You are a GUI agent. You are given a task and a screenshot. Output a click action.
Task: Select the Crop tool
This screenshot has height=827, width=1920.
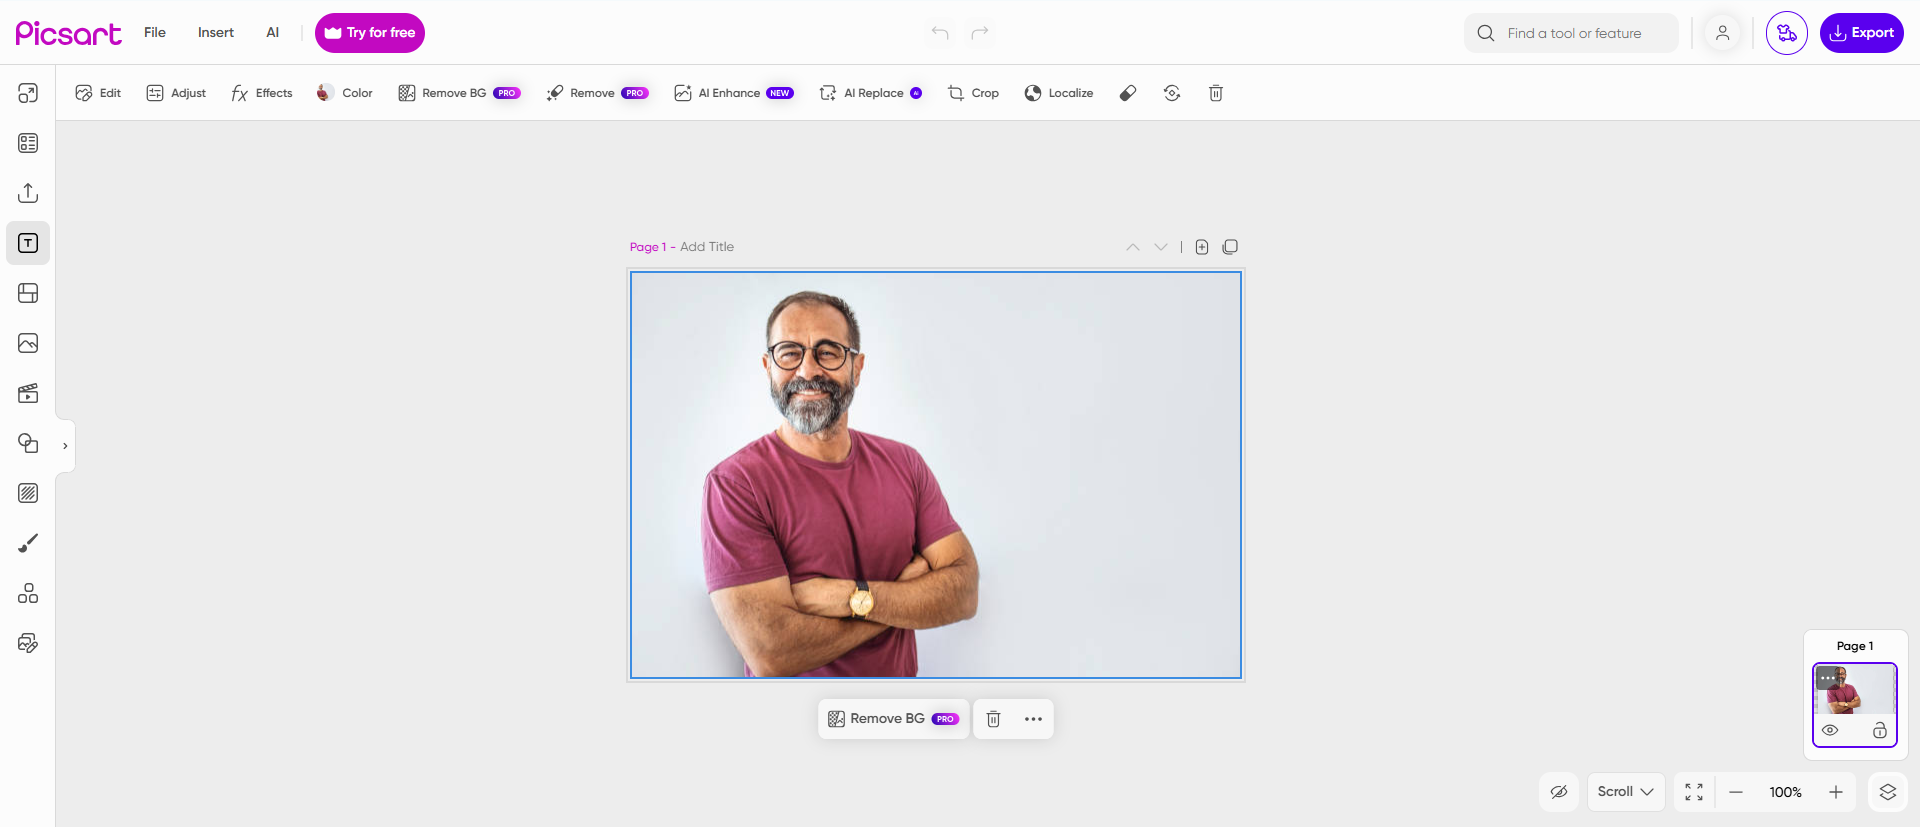click(973, 93)
